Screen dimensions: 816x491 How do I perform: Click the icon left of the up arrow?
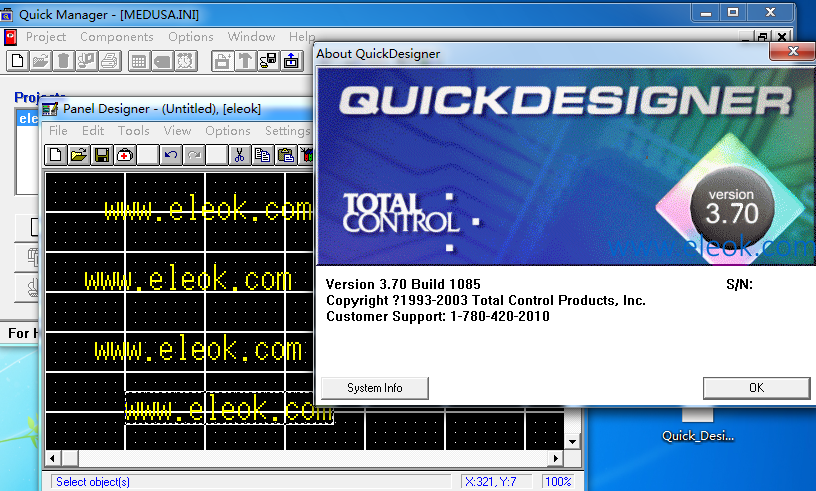(x=222, y=61)
